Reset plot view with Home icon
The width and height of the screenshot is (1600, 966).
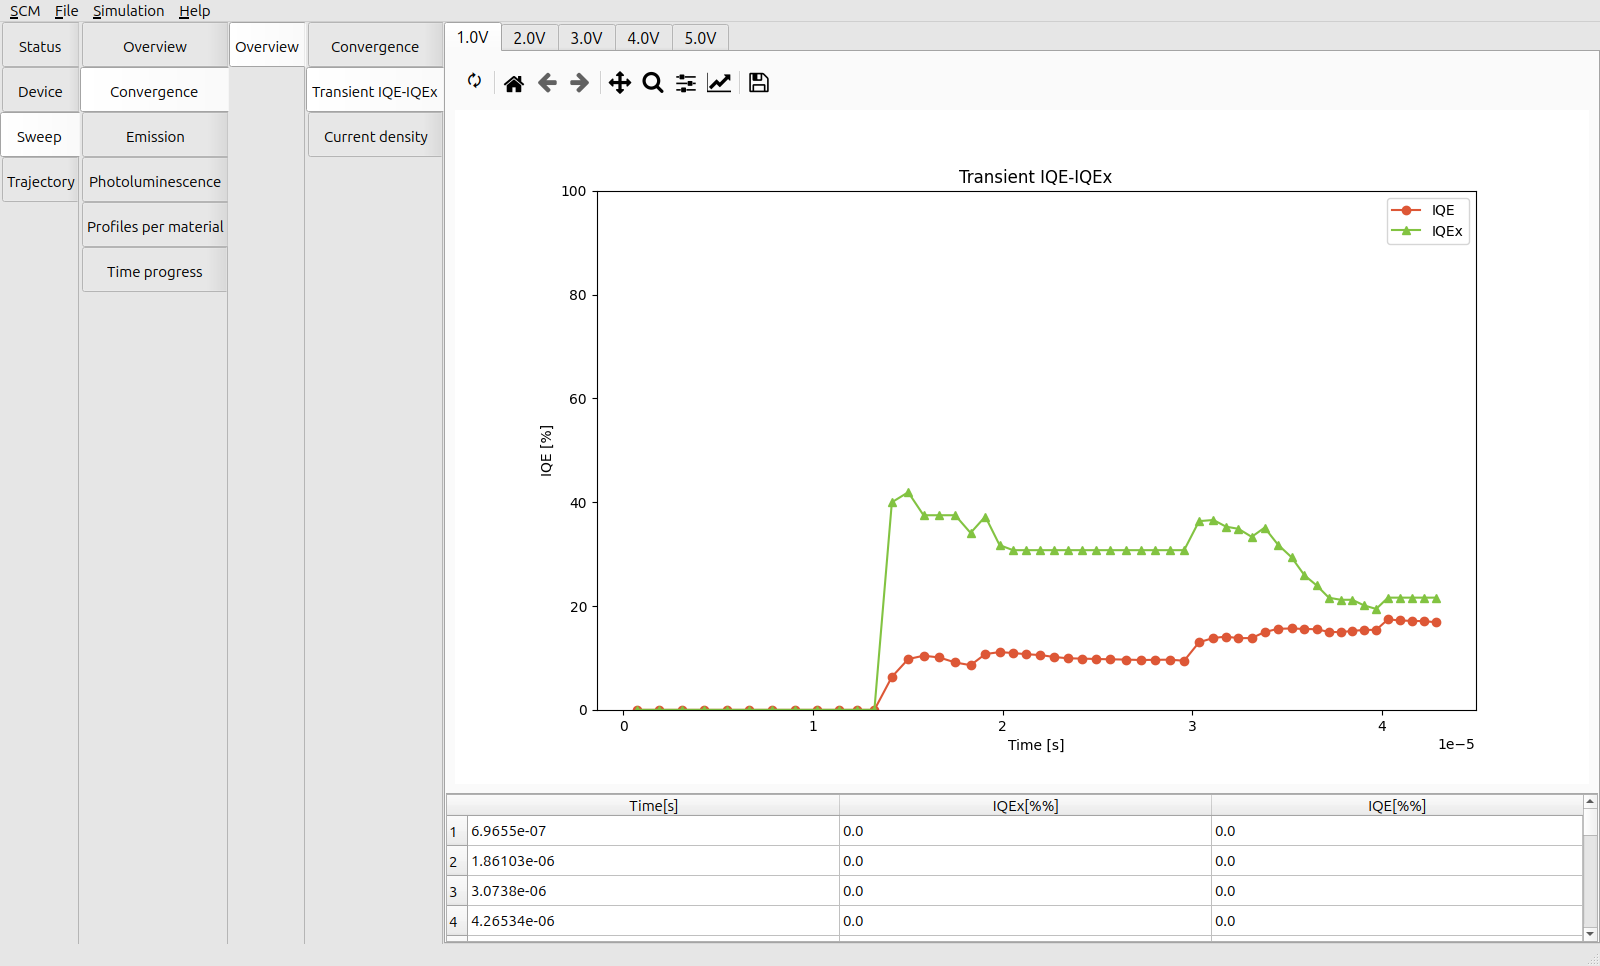514,83
